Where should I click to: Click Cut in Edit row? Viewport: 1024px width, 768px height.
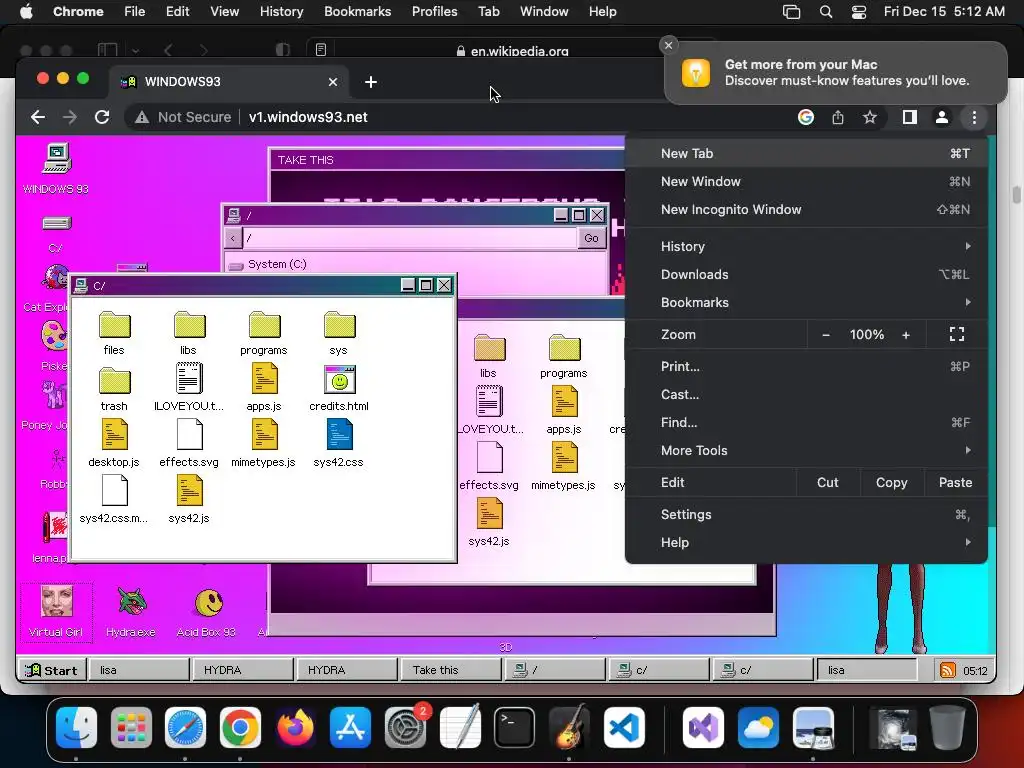(x=827, y=483)
